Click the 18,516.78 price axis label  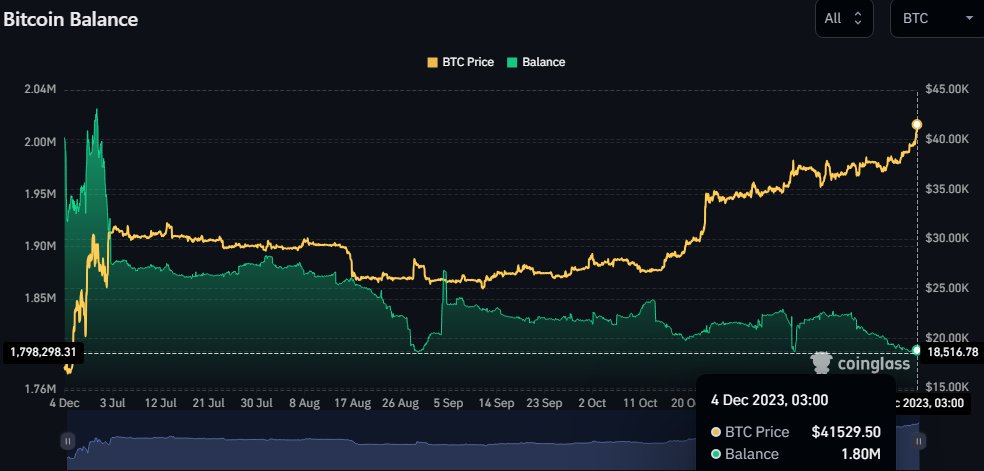(x=953, y=352)
